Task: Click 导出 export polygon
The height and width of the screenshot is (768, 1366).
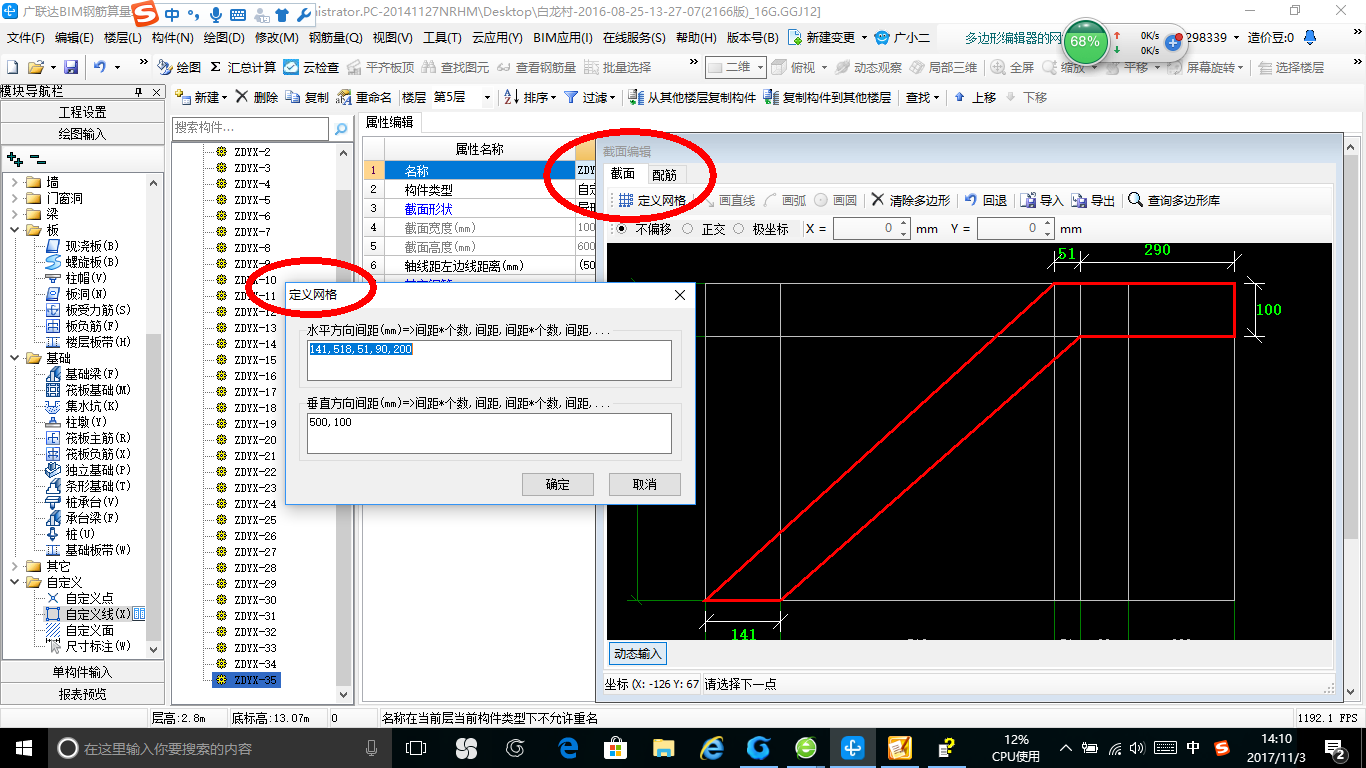Action: [1093, 200]
